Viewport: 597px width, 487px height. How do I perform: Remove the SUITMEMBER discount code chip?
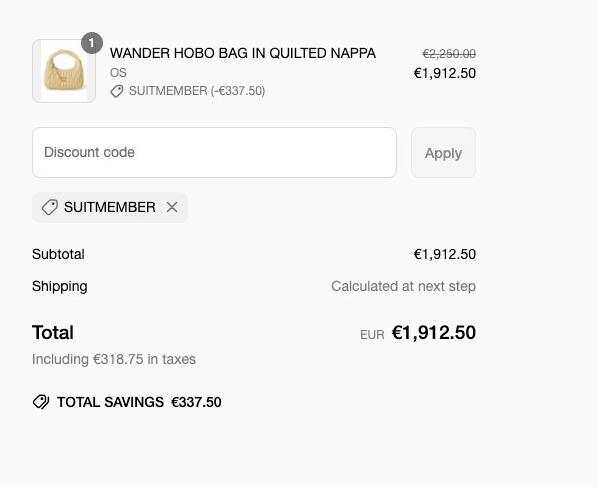pos(172,208)
